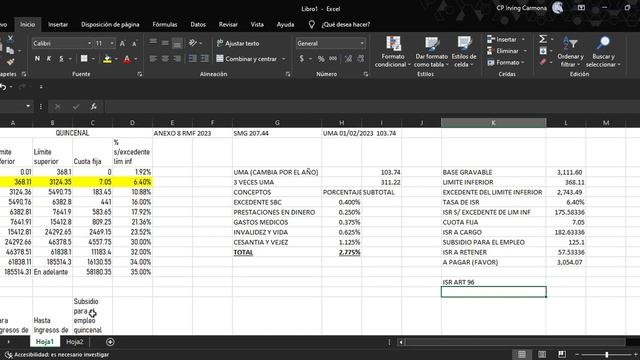Image resolution: width=640 pixels, height=360 pixels.
Task: Open the fill color dropdown arrow
Action: (x=116, y=59)
